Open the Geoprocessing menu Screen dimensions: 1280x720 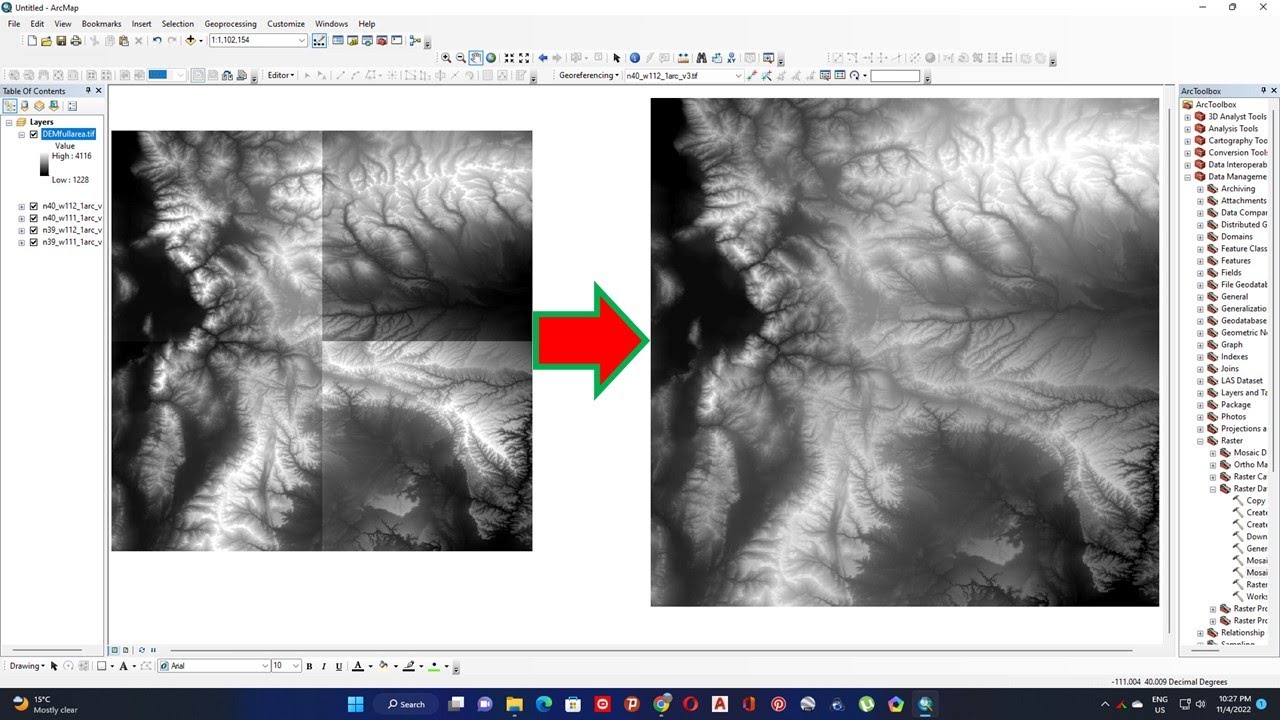(230, 24)
